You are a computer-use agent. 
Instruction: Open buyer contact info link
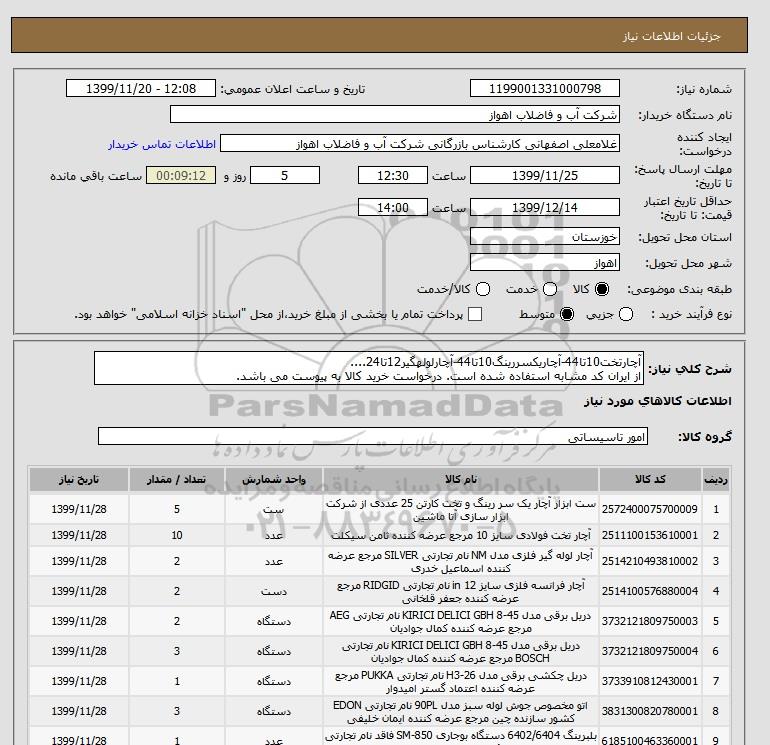click(x=162, y=144)
